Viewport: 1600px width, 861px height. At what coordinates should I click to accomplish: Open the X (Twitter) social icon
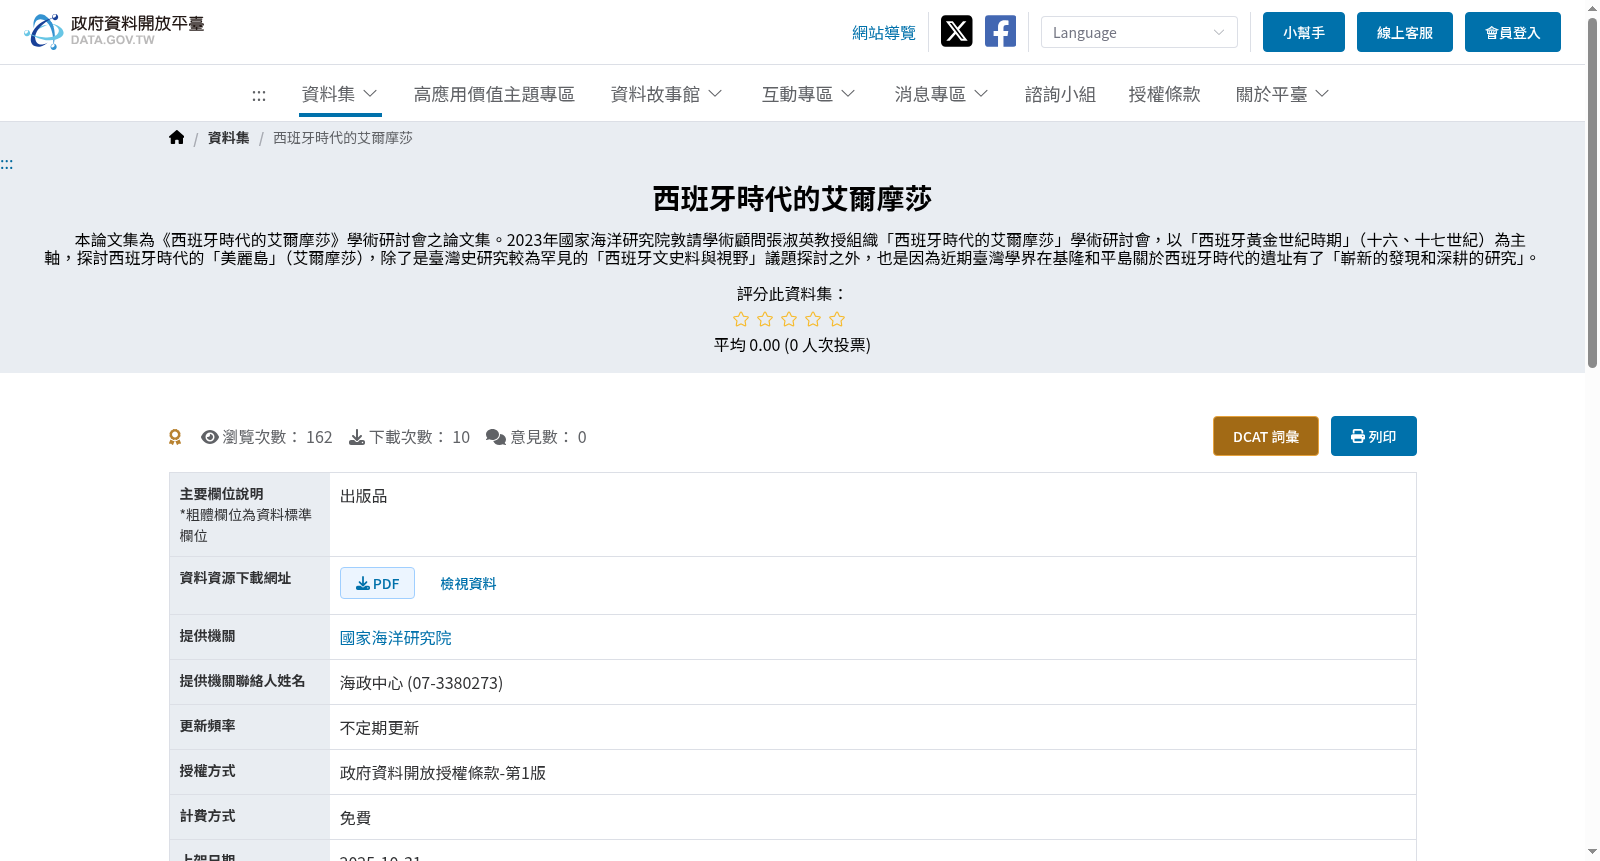click(x=956, y=31)
